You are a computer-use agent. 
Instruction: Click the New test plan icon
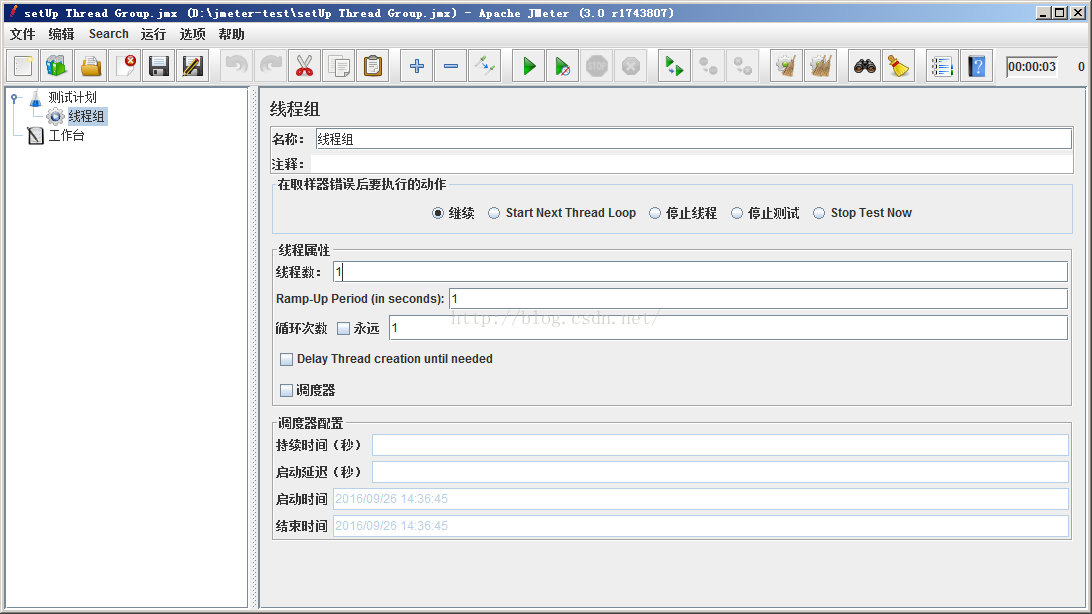click(23, 66)
